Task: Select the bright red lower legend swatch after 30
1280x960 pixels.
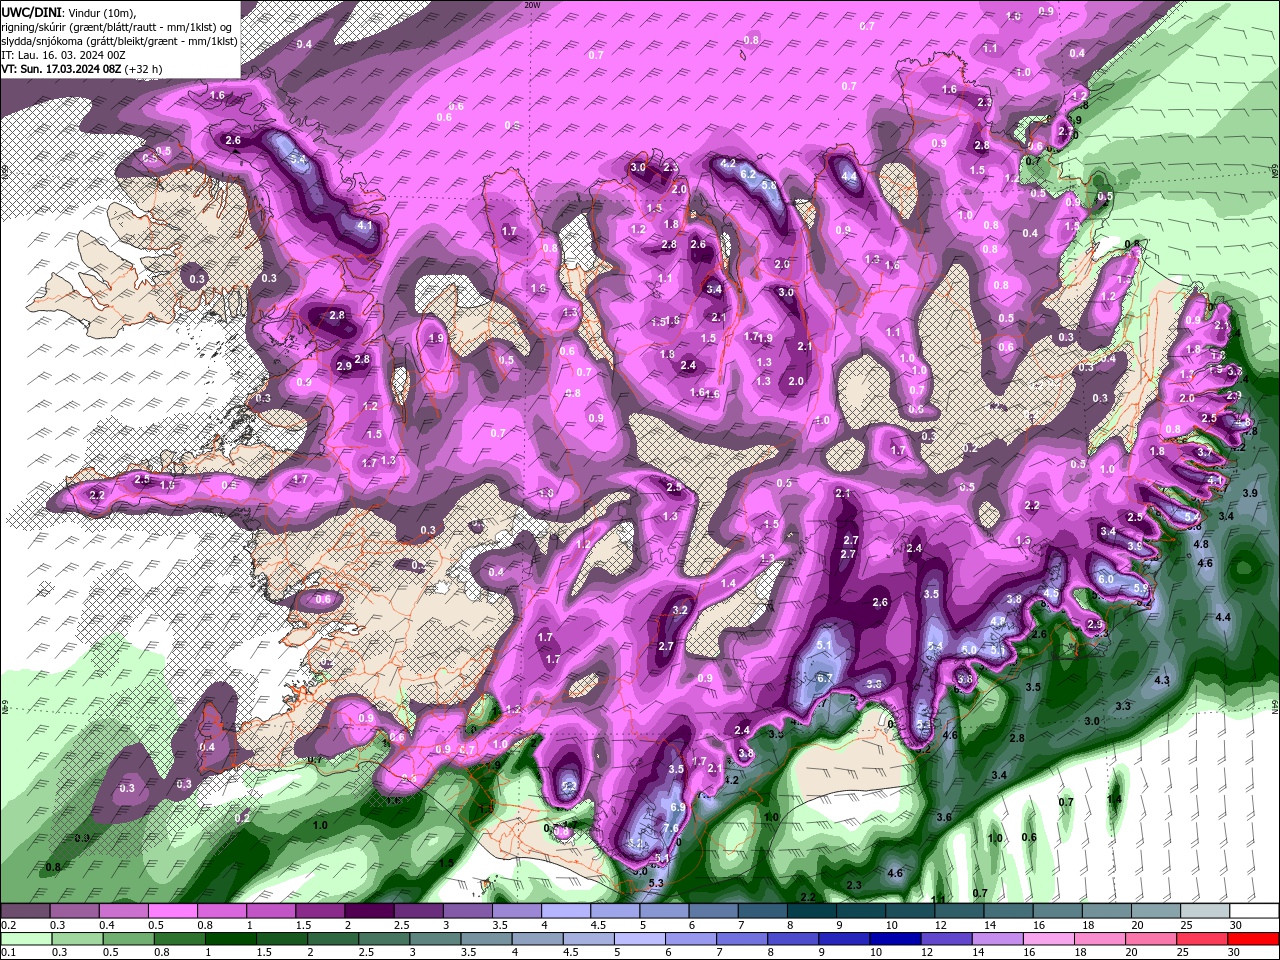Action: pos(1256,939)
